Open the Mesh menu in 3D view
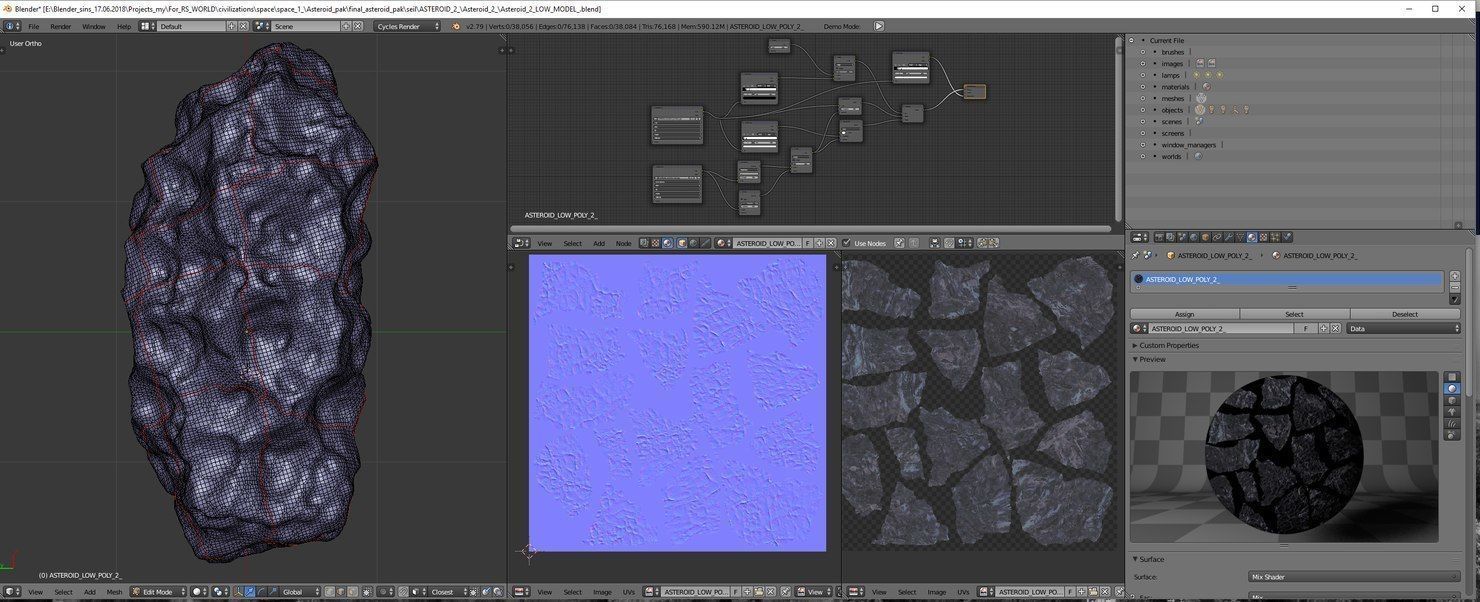 114,592
